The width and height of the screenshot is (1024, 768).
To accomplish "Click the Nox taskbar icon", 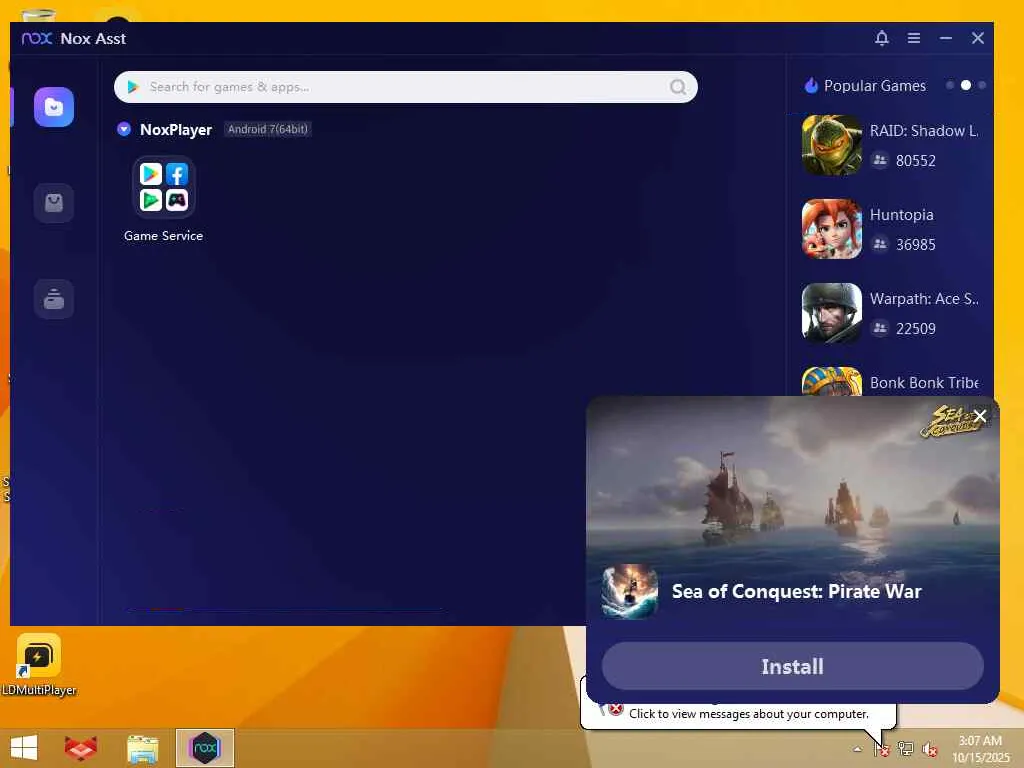I will tap(205, 748).
